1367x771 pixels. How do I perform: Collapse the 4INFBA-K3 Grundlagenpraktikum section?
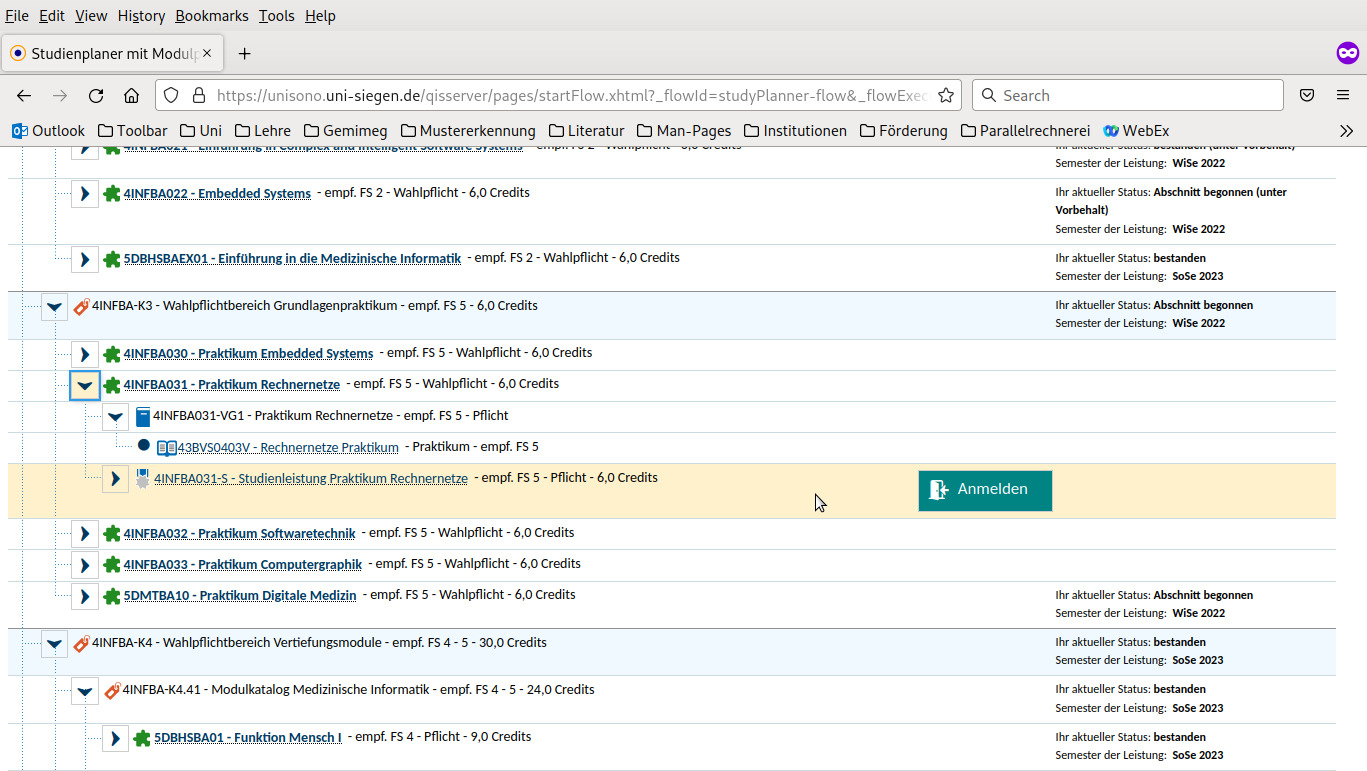(55, 307)
